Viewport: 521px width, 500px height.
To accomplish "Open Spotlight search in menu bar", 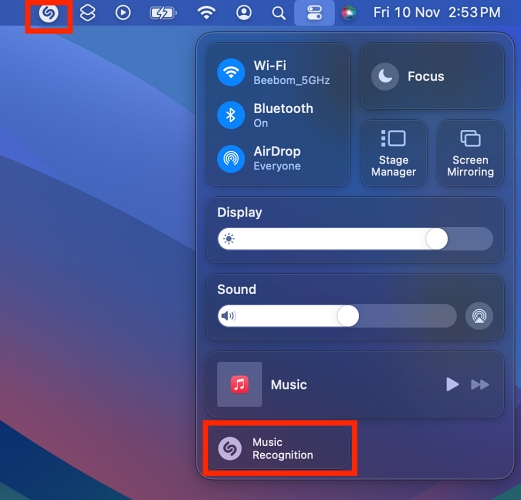I will [x=279, y=13].
